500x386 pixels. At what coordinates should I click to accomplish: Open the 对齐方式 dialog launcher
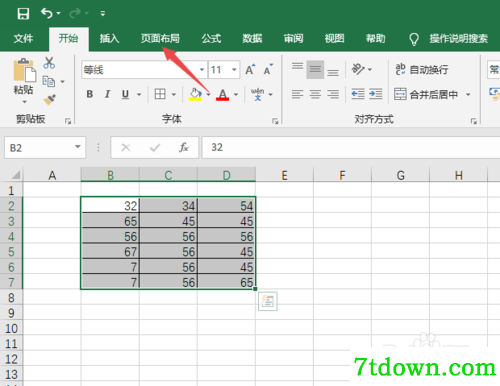[473, 121]
